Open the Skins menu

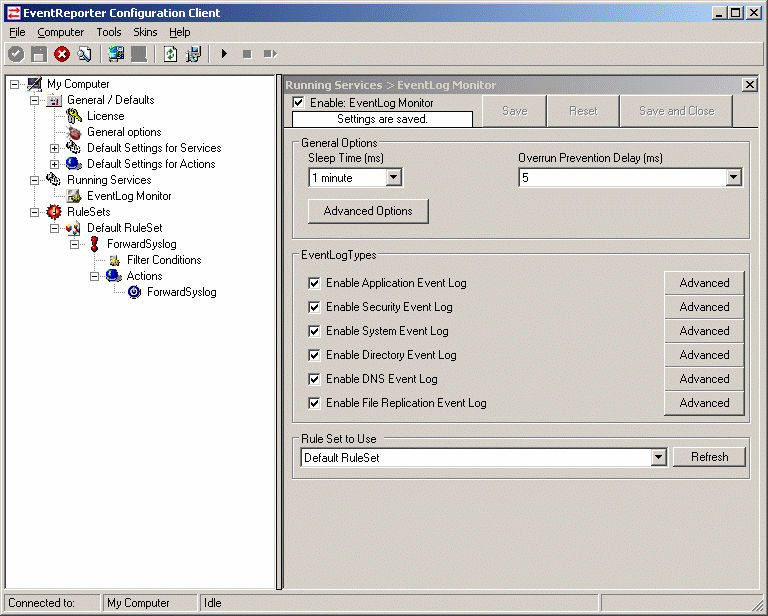pos(145,32)
